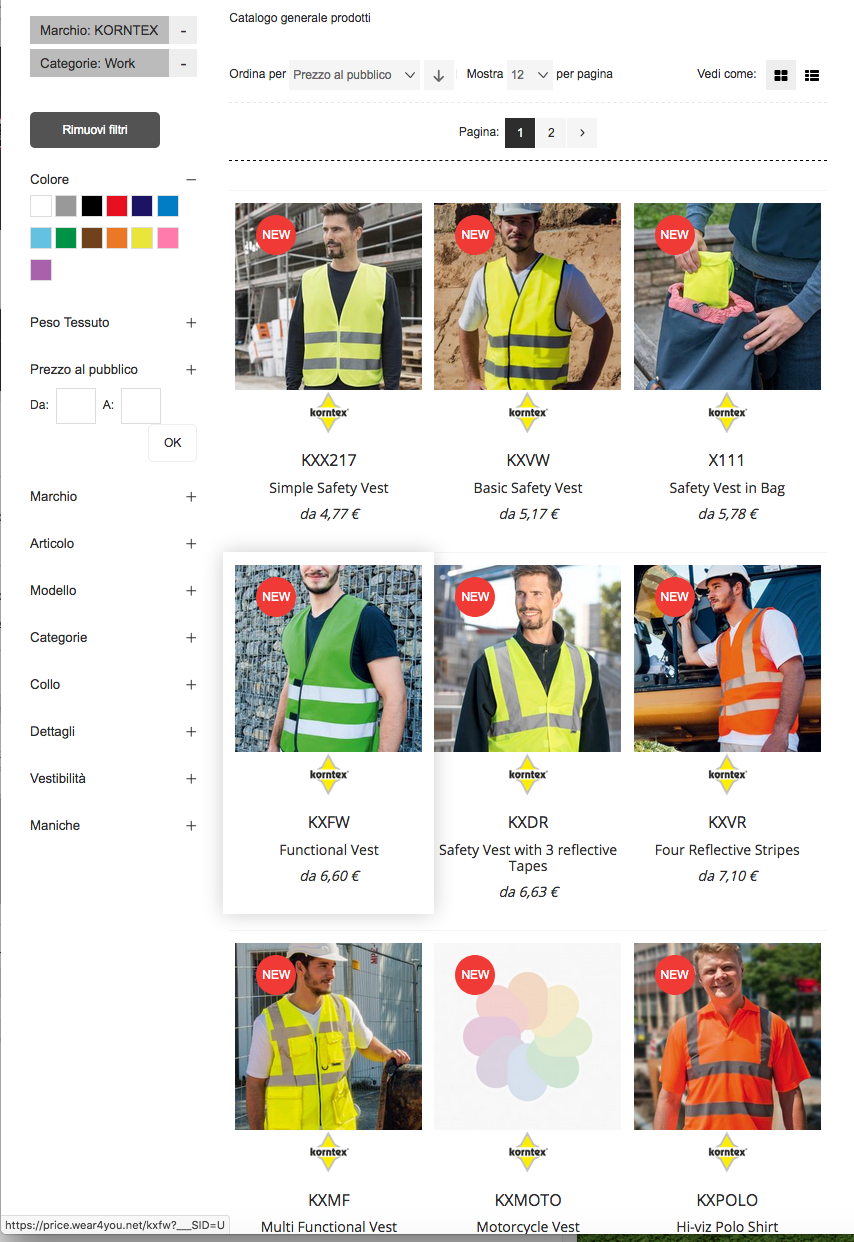Open the KXFW Functional Vest product image
Screen dimensions: 854x1242
328,658
